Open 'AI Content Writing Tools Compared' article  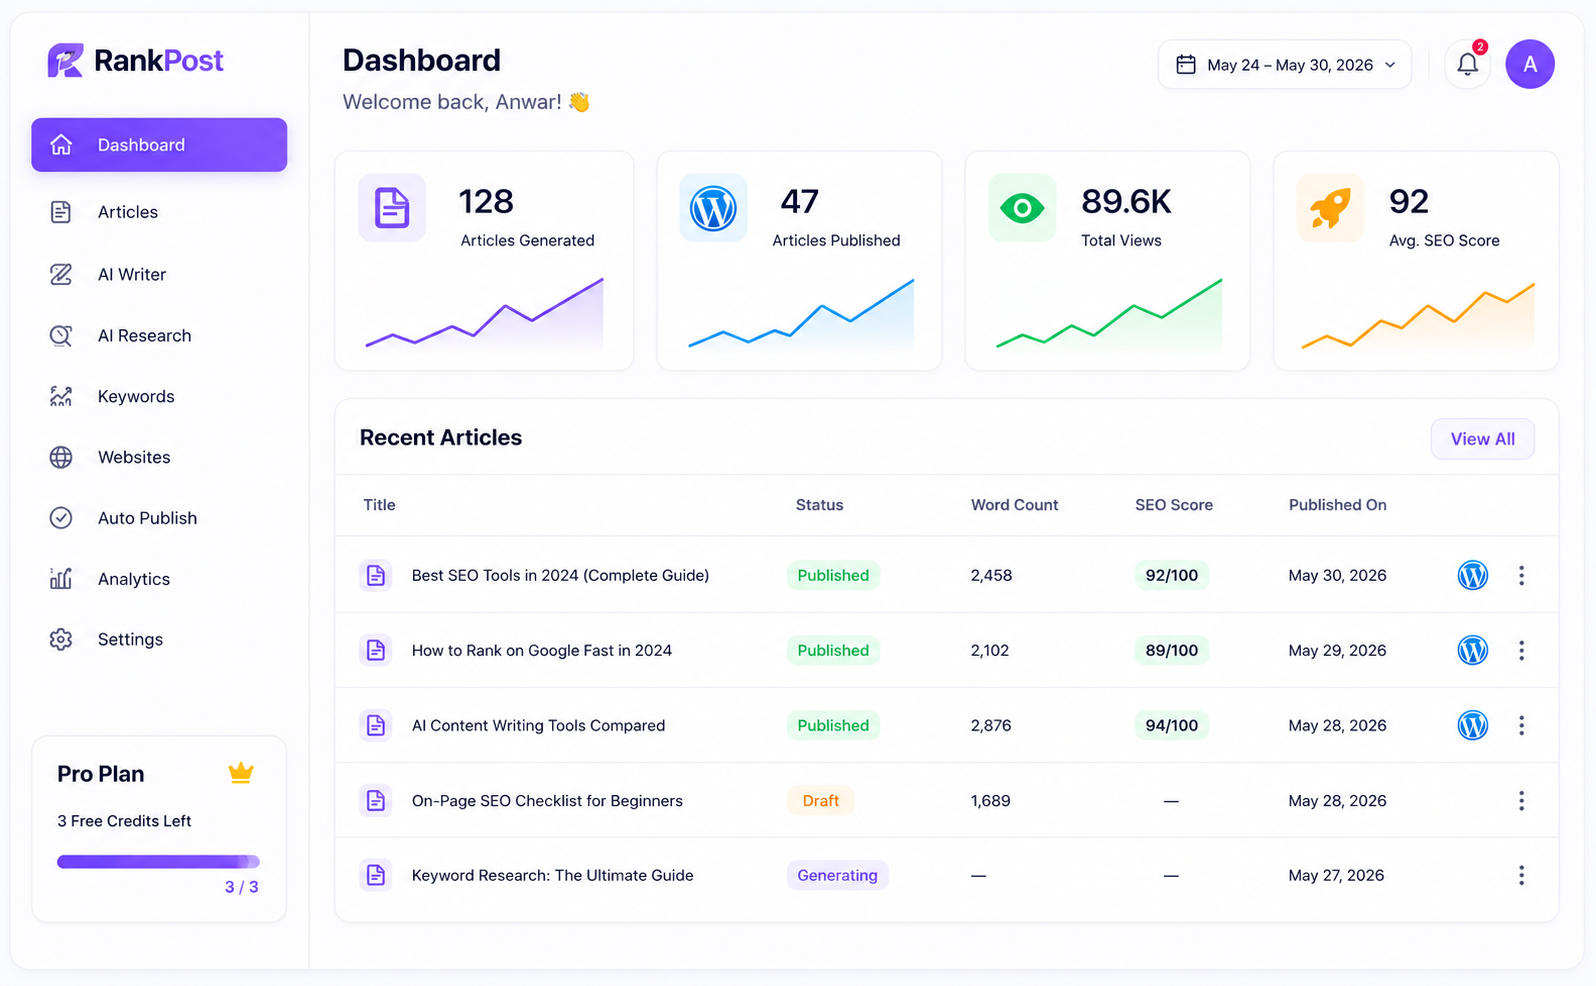point(538,725)
